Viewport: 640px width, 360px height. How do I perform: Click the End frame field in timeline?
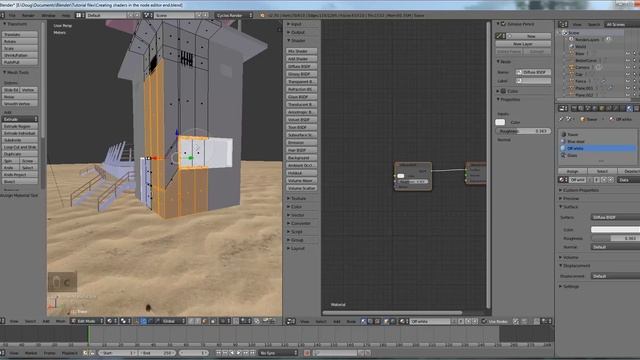click(x=156, y=353)
